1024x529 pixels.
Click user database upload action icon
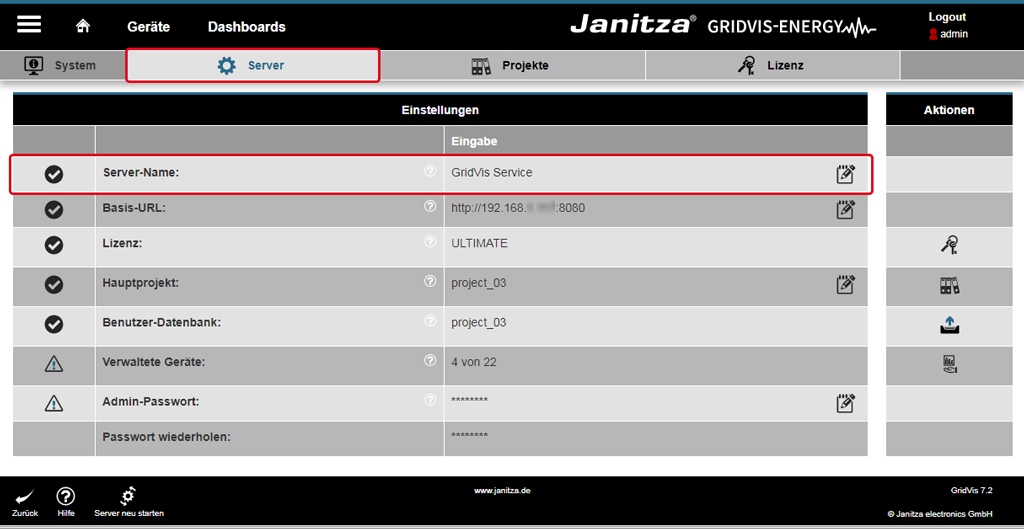point(949,324)
